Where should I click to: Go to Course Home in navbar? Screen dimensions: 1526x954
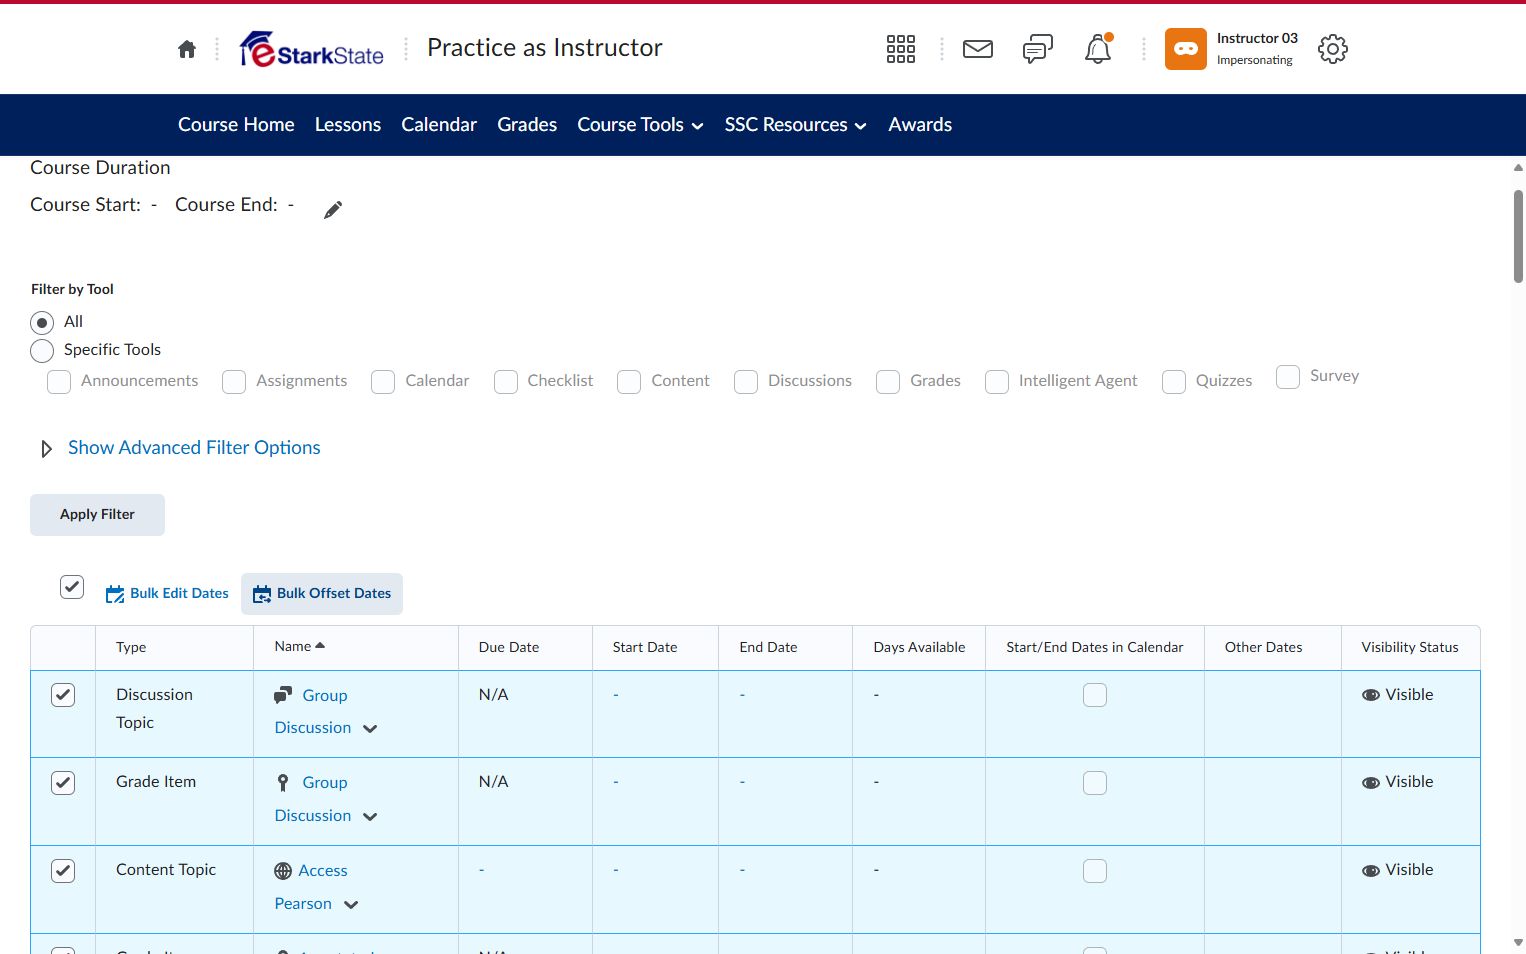point(236,125)
